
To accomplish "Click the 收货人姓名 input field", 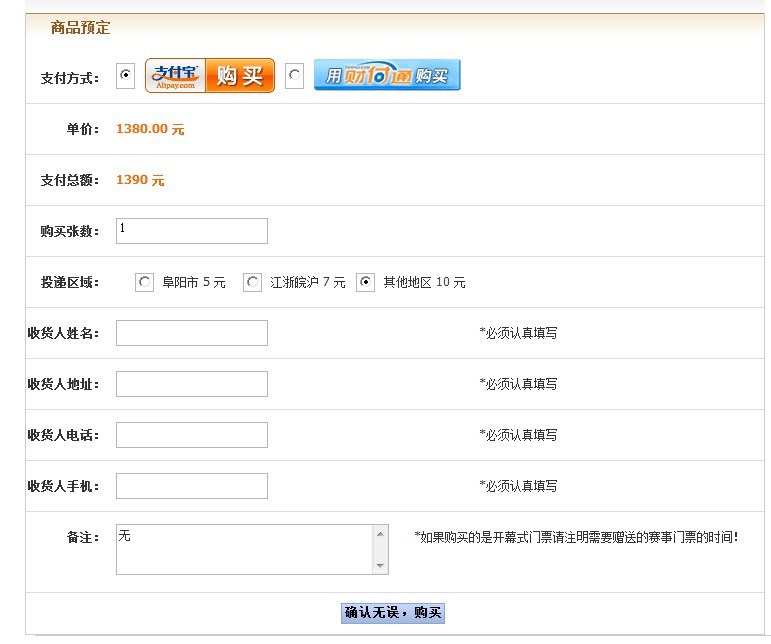I will 192,333.
